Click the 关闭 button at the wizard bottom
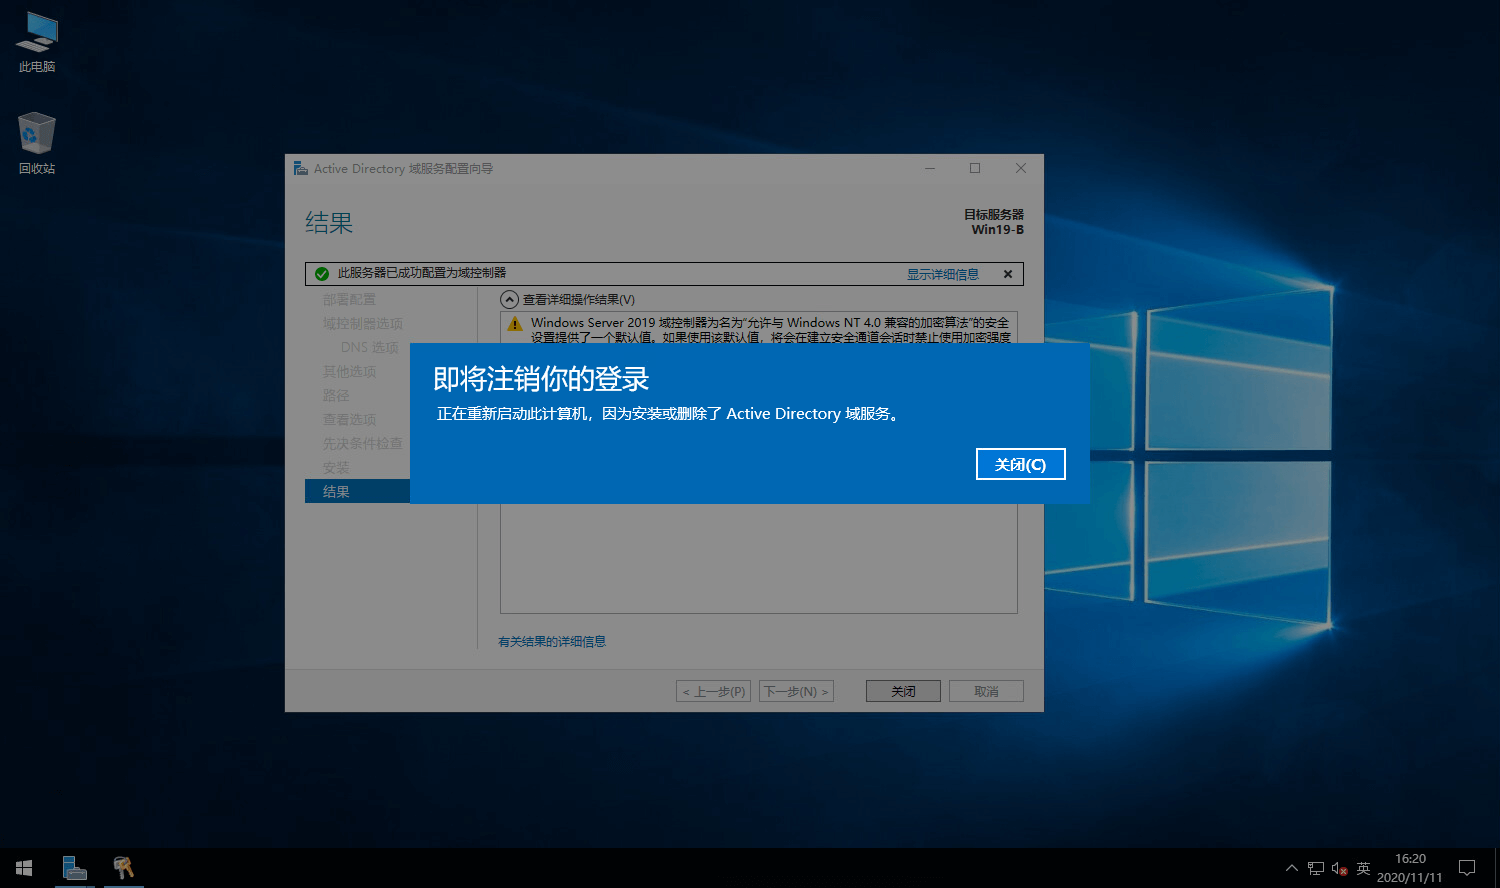 coord(903,691)
